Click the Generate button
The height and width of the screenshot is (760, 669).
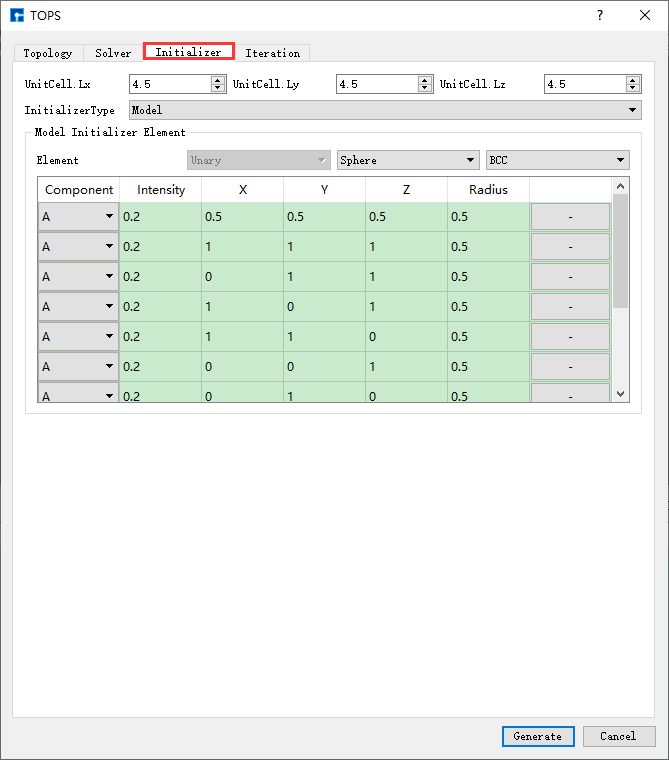[538, 736]
